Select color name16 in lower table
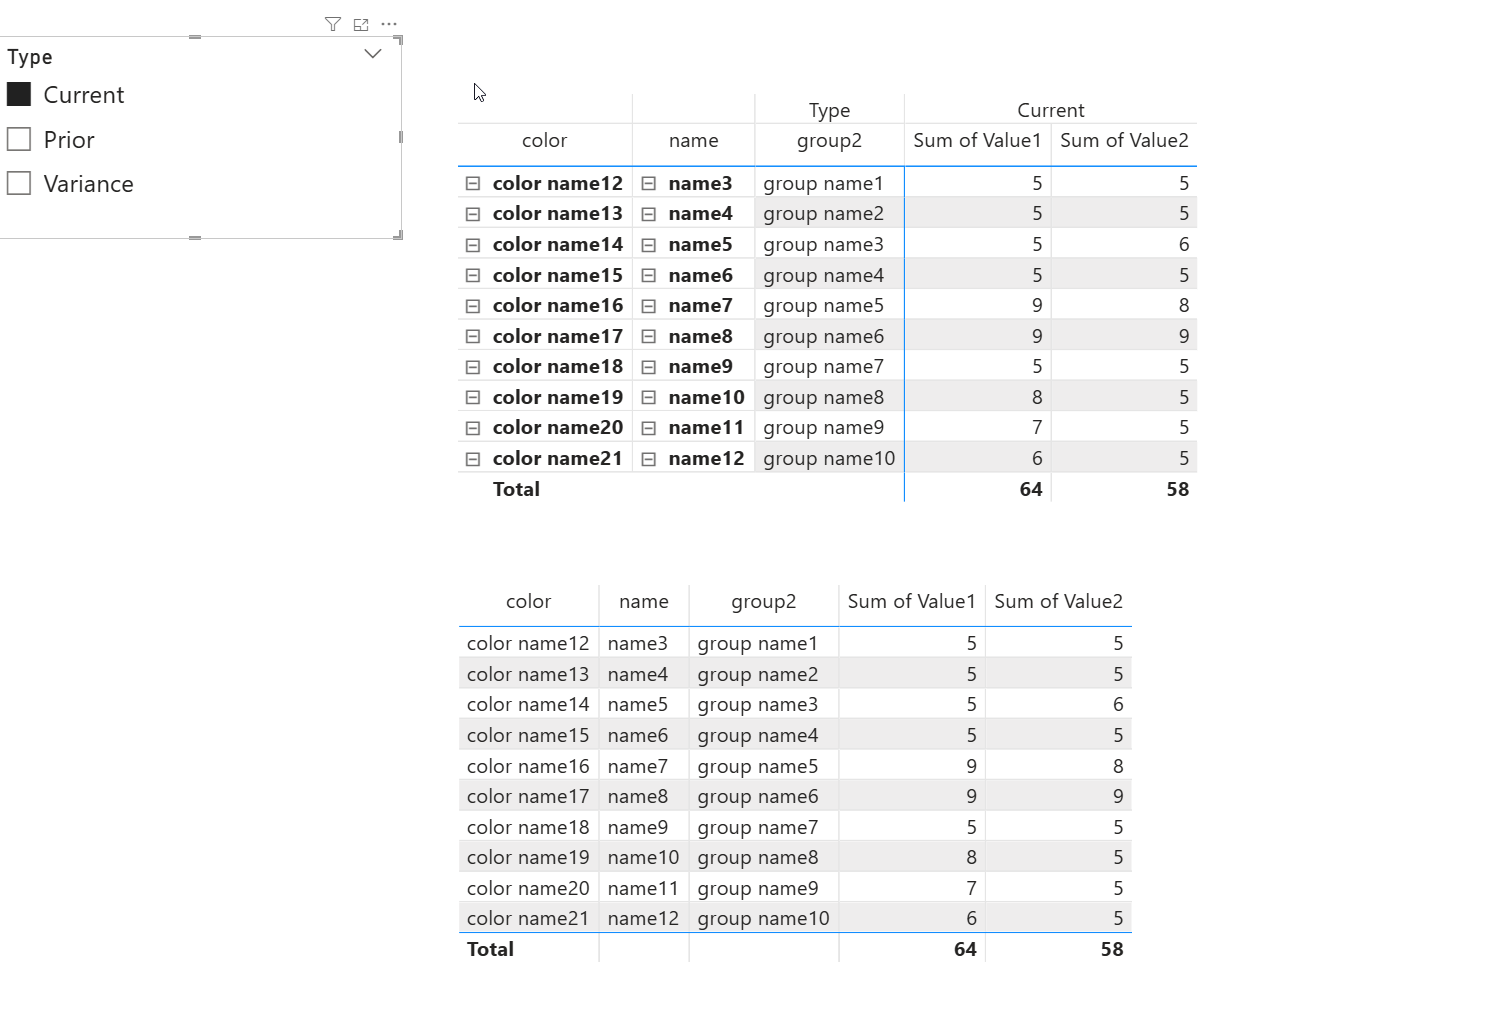The width and height of the screenshot is (1486, 1029). [528, 766]
